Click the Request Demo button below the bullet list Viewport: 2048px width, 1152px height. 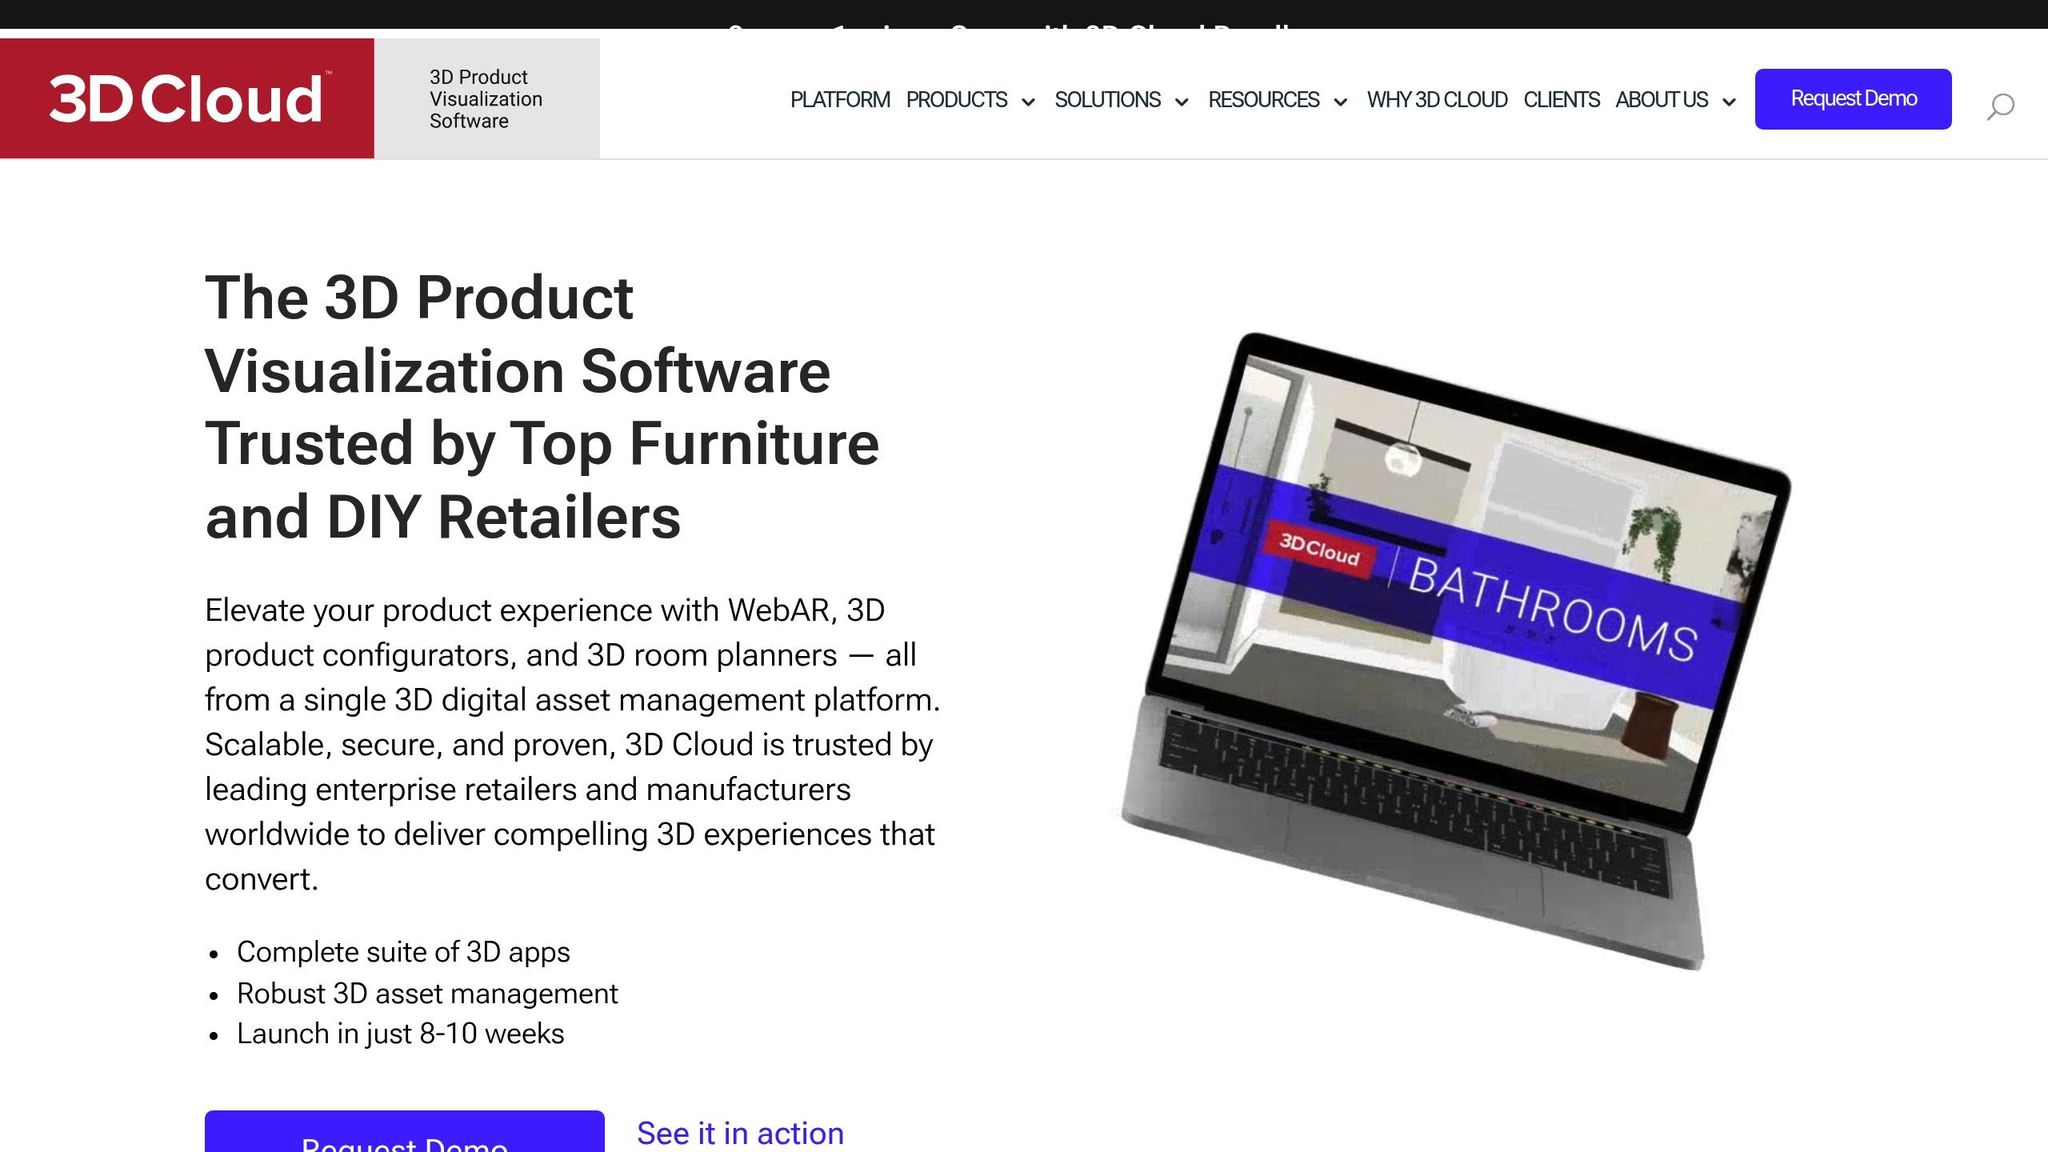(x=404, y=1131)
